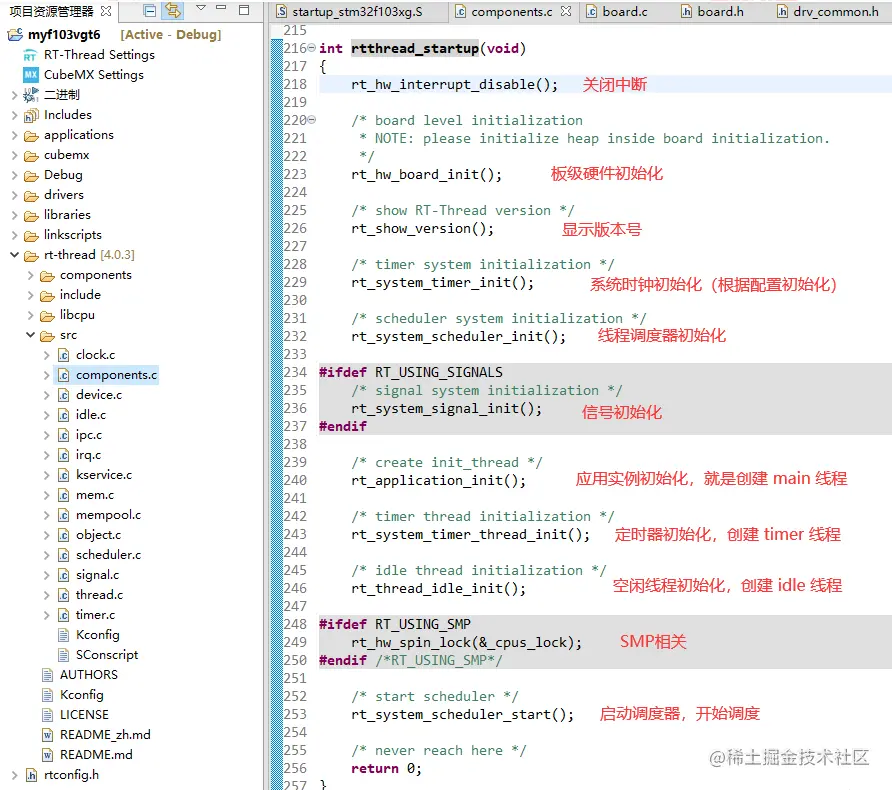Switch to drv_common.h tab
The image size is (892, 790).
[x=829, y=11]
